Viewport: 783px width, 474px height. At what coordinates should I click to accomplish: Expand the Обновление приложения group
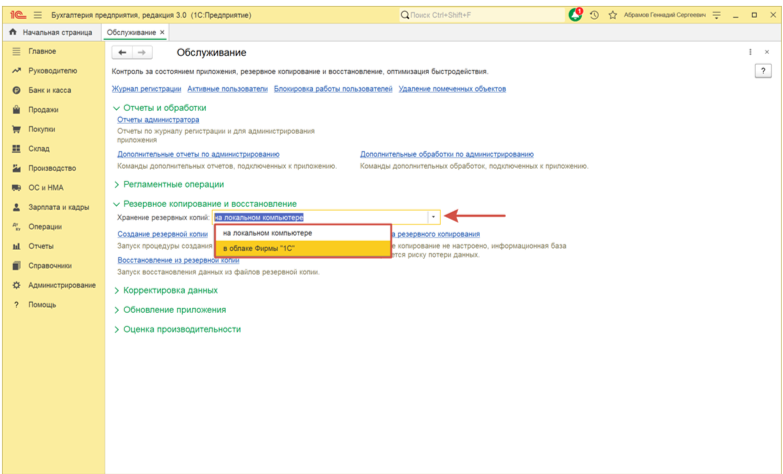170,310
